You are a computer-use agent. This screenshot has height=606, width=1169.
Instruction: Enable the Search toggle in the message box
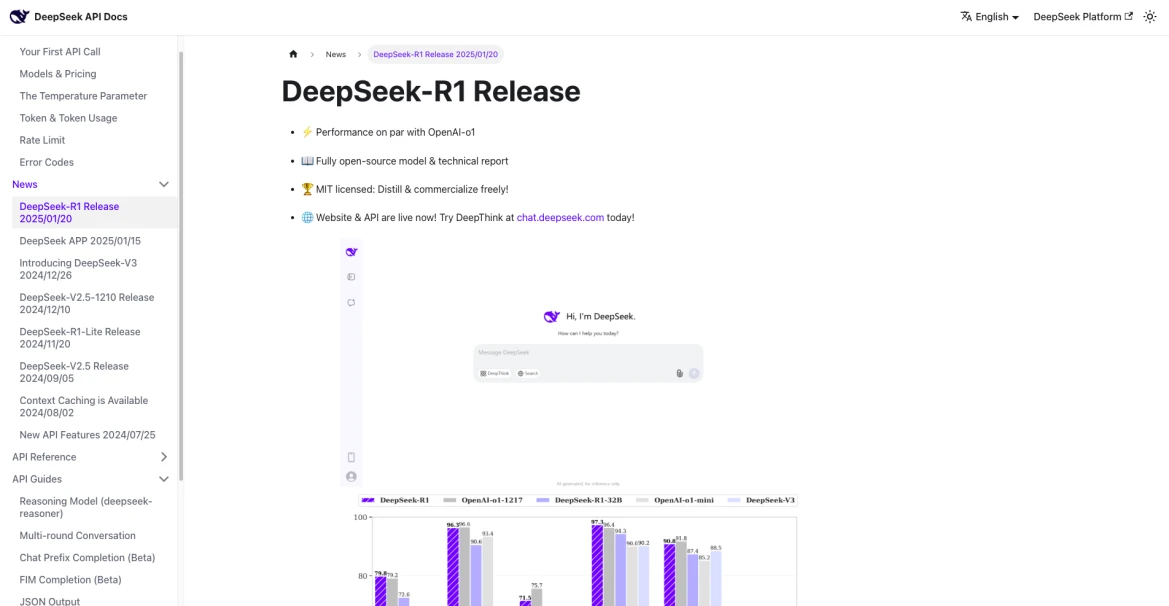[527, 373]
